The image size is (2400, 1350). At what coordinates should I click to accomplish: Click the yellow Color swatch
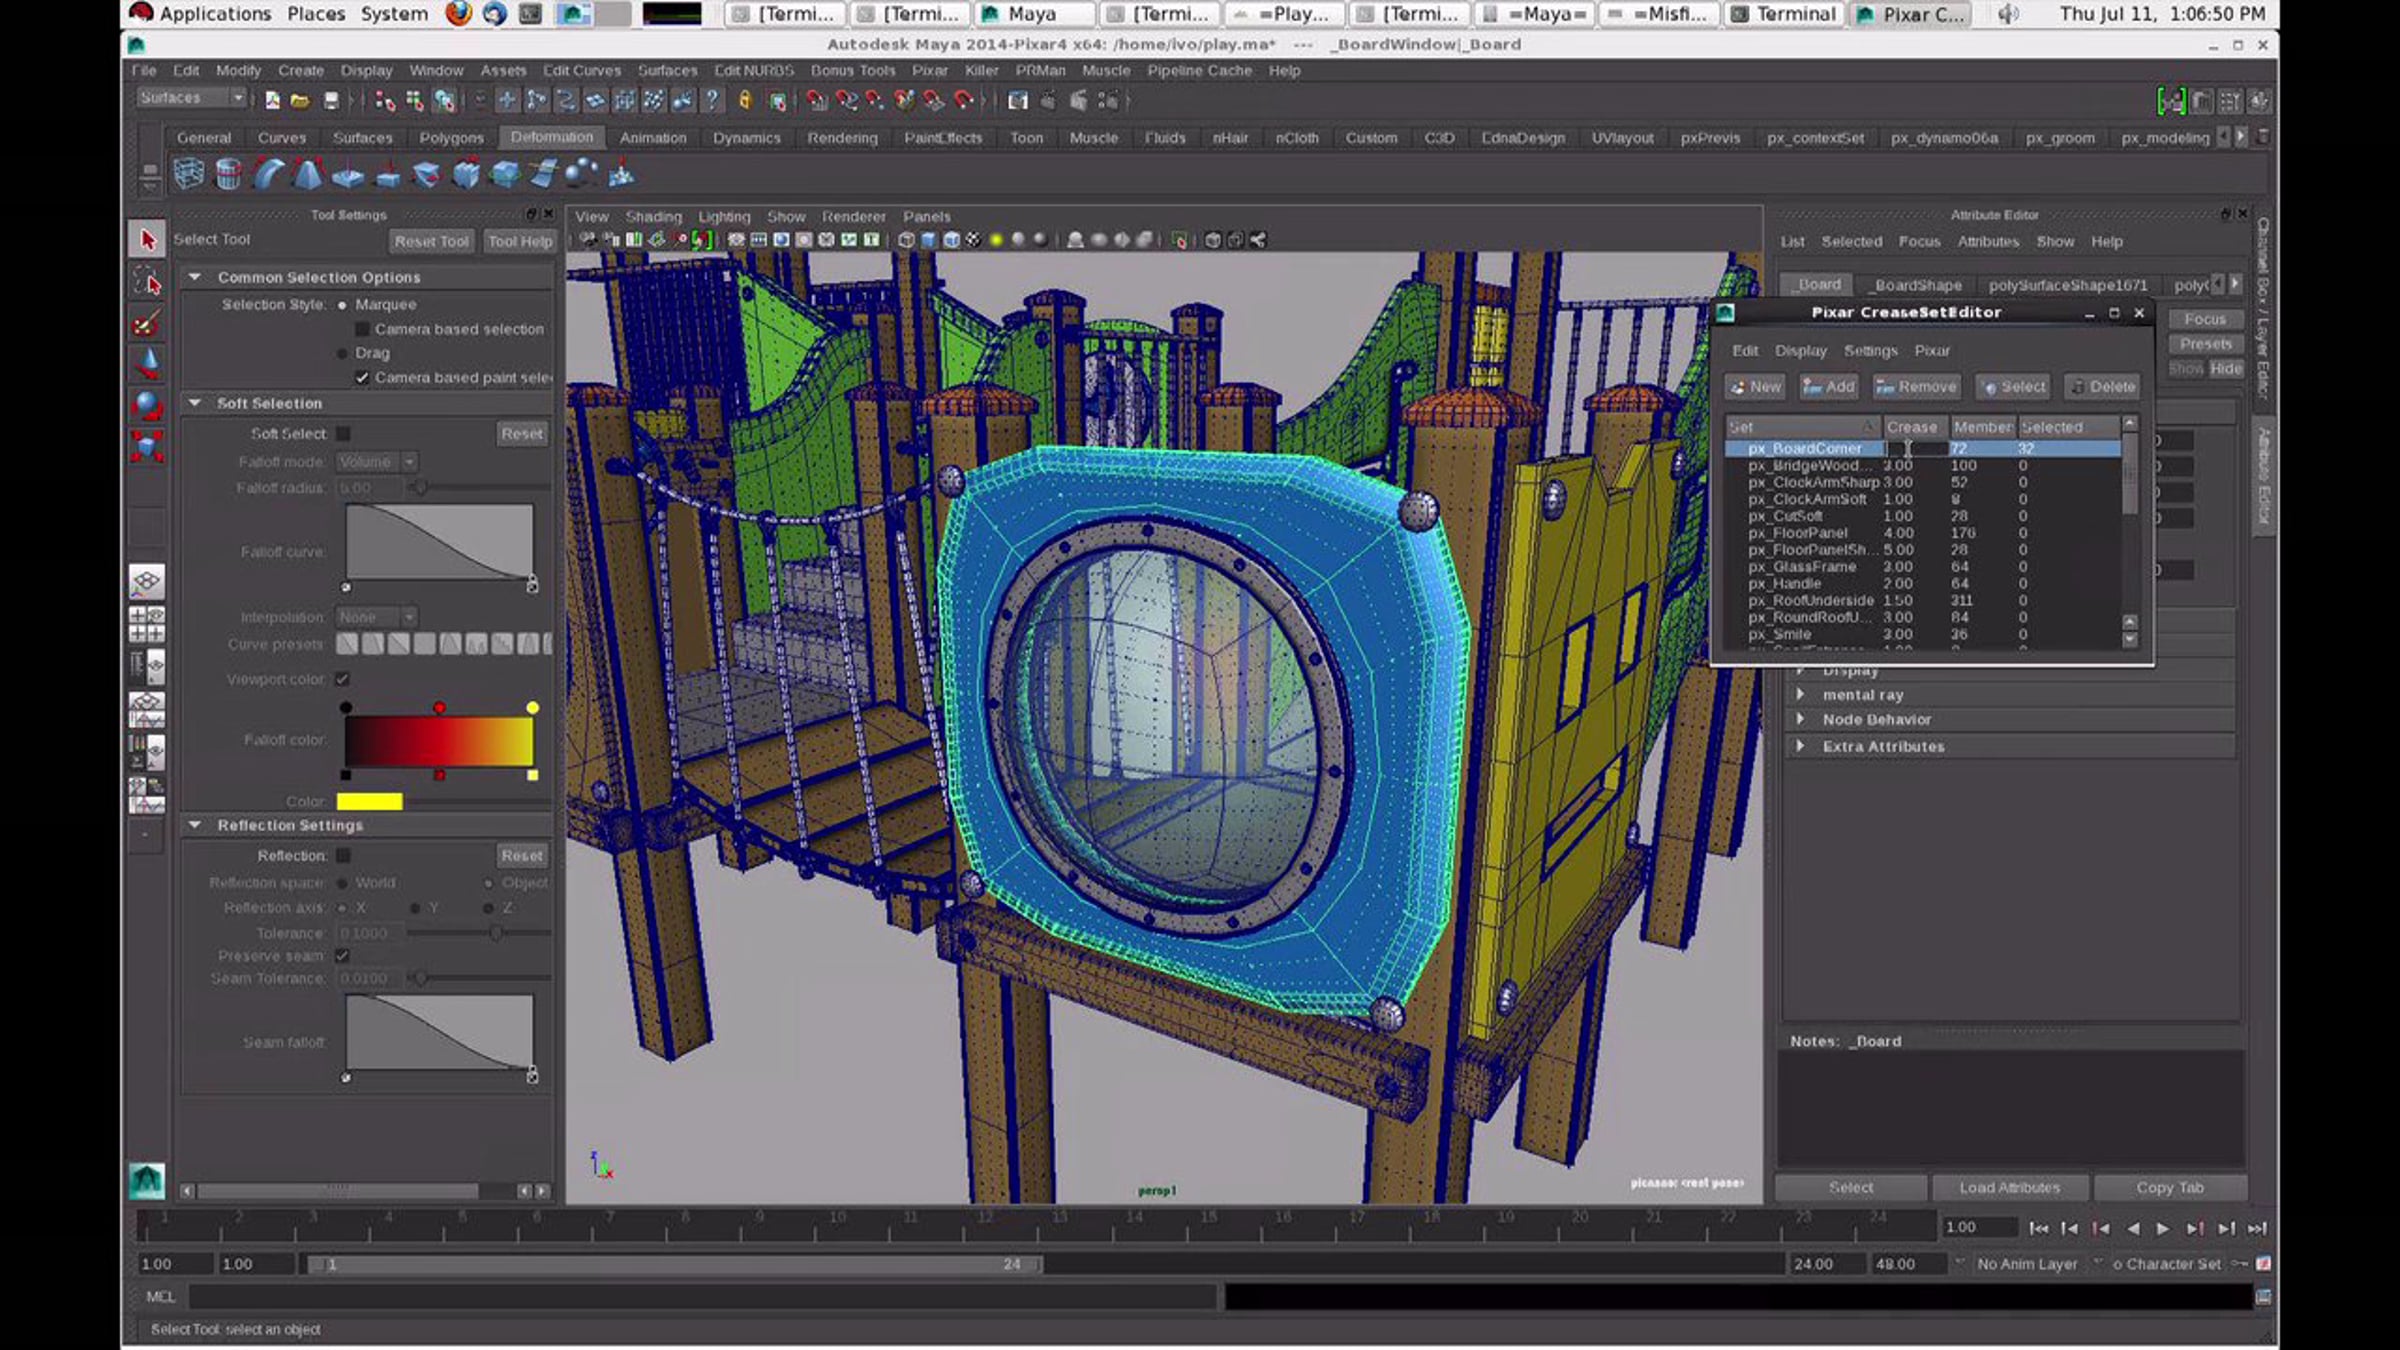coord(369,802)
